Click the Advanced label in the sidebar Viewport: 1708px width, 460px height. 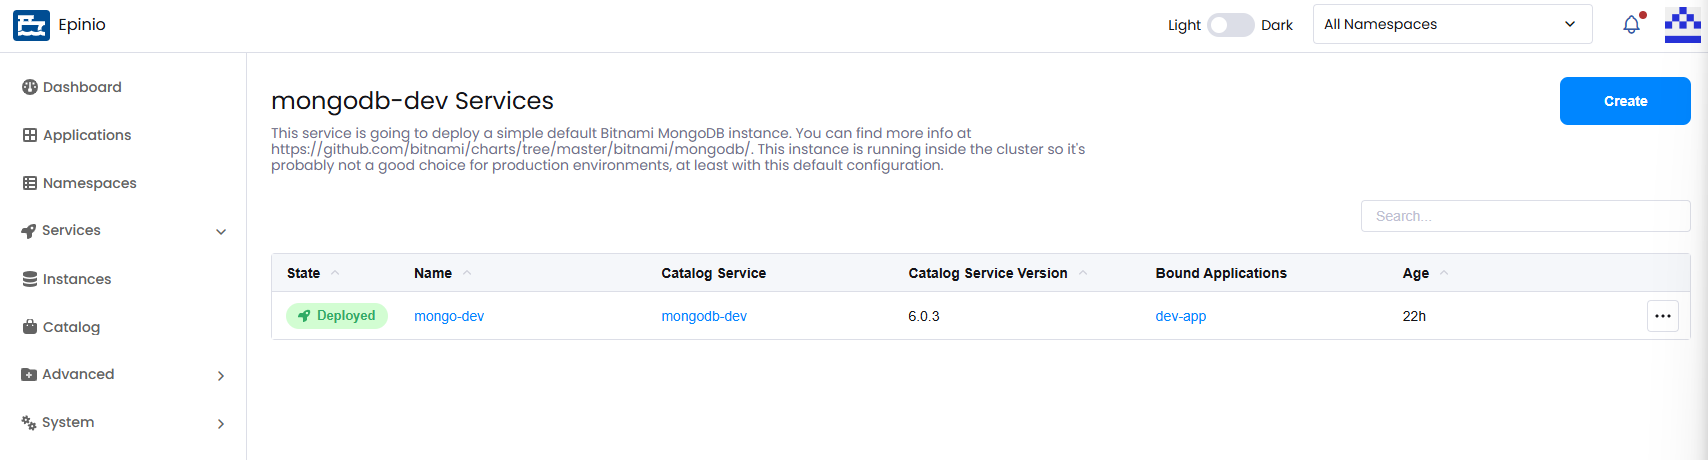coord(78,374)
